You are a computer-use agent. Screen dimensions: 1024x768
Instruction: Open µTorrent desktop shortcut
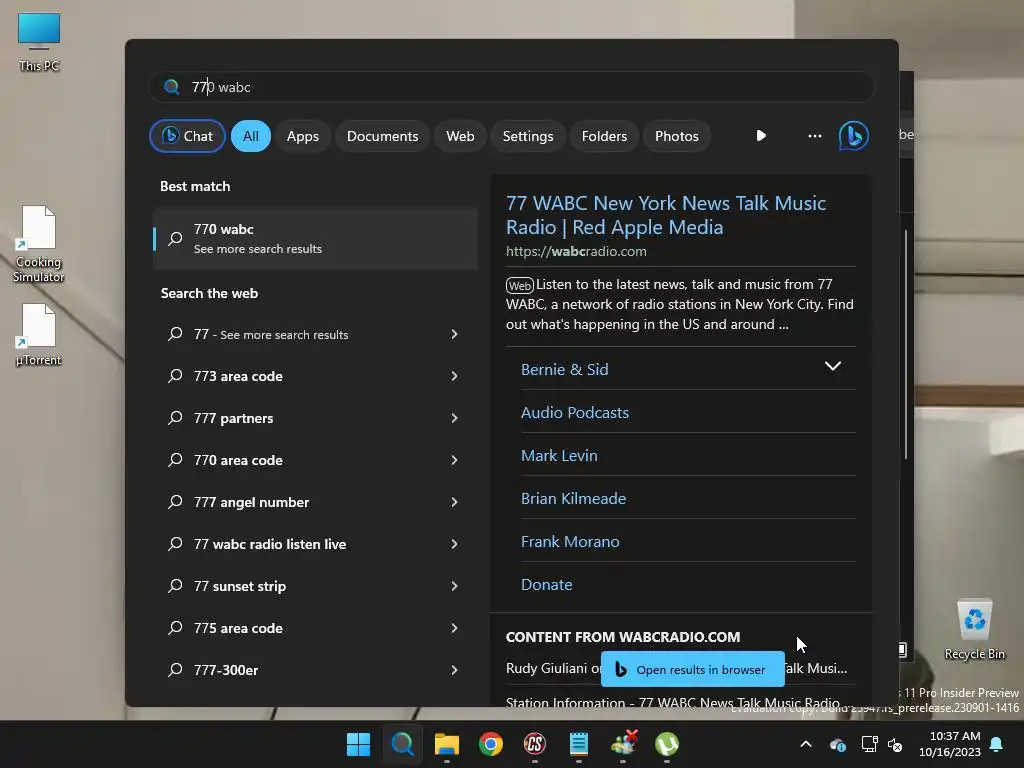pos(39,335)
